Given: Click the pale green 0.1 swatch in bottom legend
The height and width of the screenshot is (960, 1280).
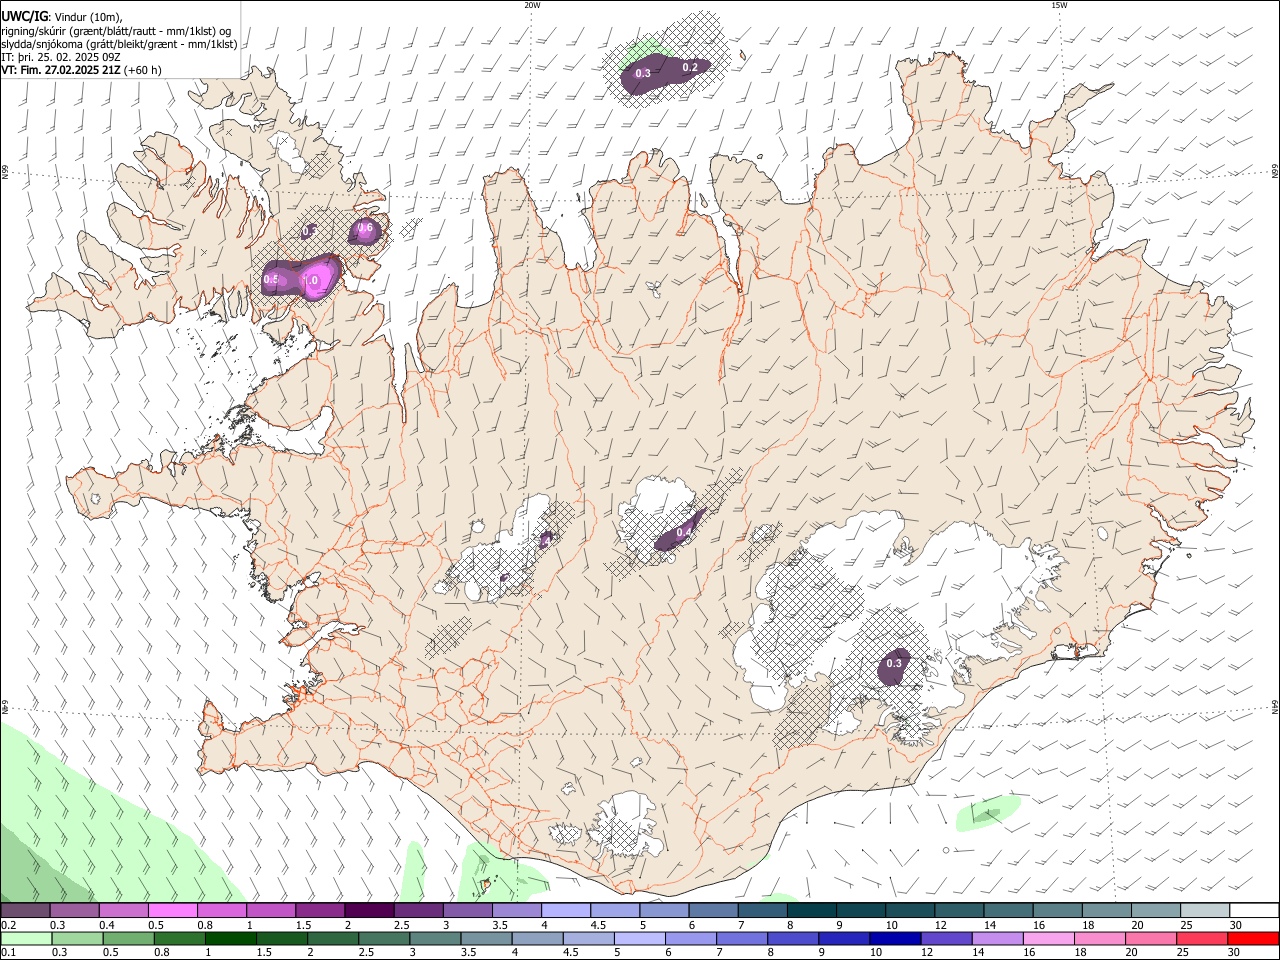Looking at the screenshot, I should click(25, 939).
